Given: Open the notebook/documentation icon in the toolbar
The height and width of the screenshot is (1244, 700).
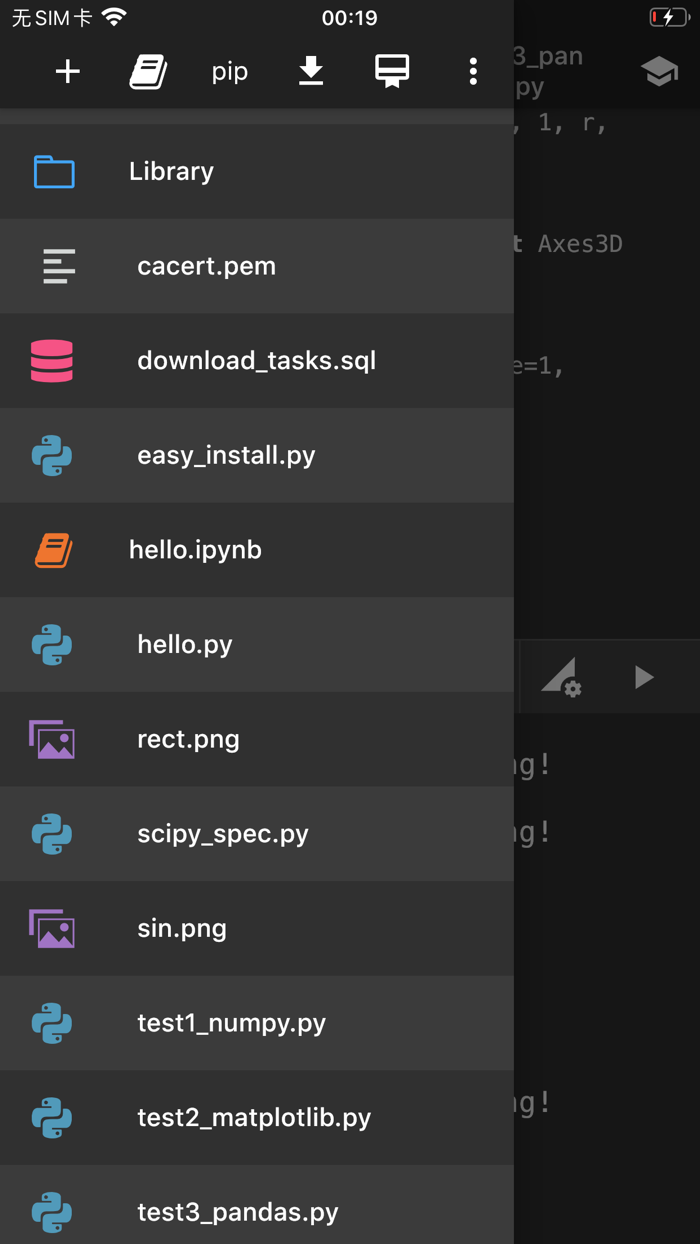Looking at the screenshot, I should 148,71.
